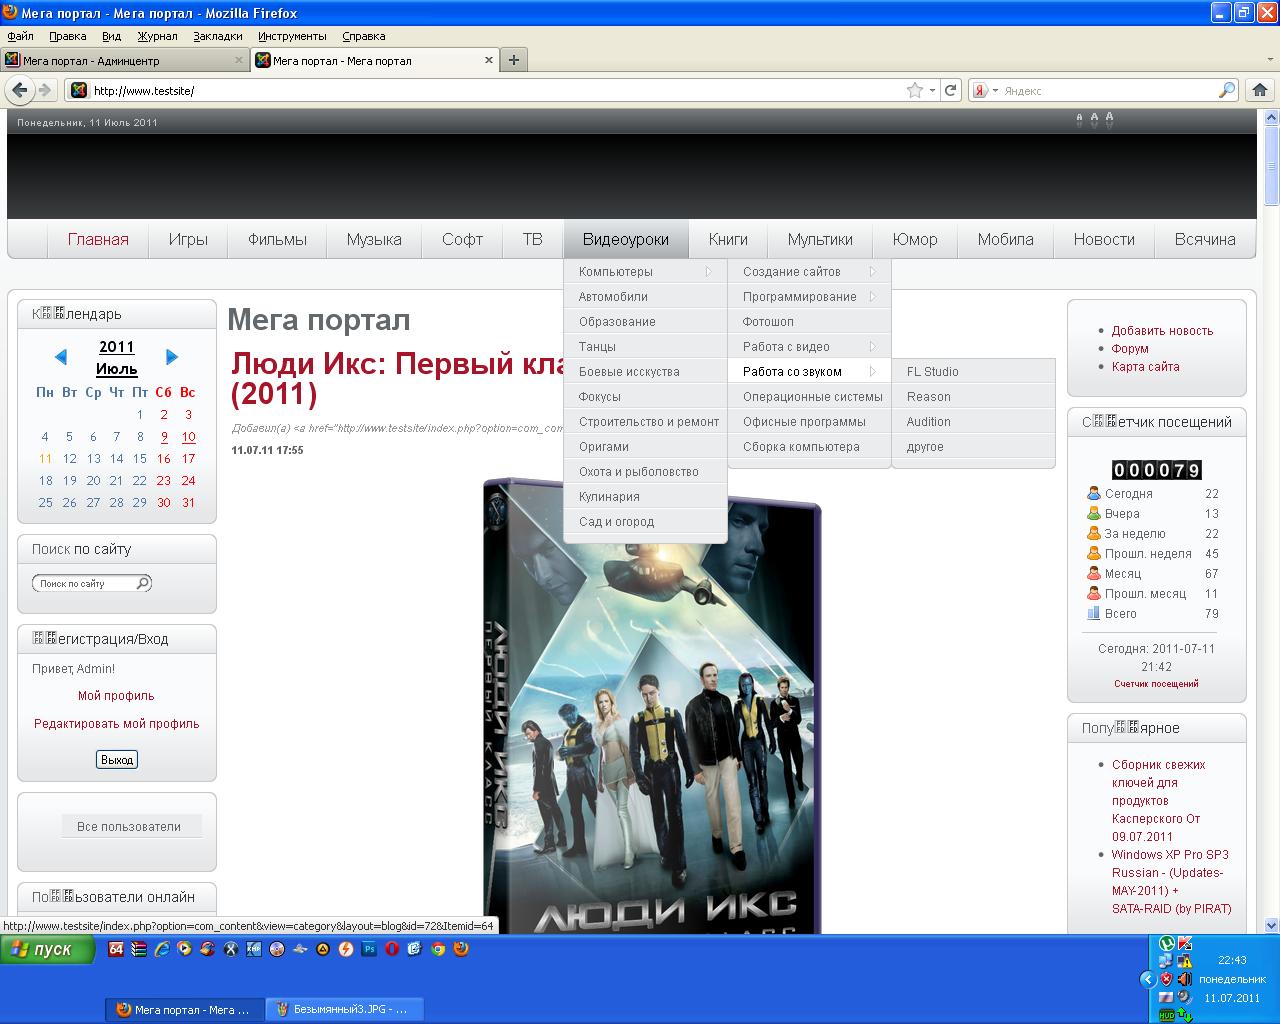Image resolution: width=1280 pixels, height=1024 pixels.
Task: Click the Люди Икс movie poster
Action: pos(652,705)
